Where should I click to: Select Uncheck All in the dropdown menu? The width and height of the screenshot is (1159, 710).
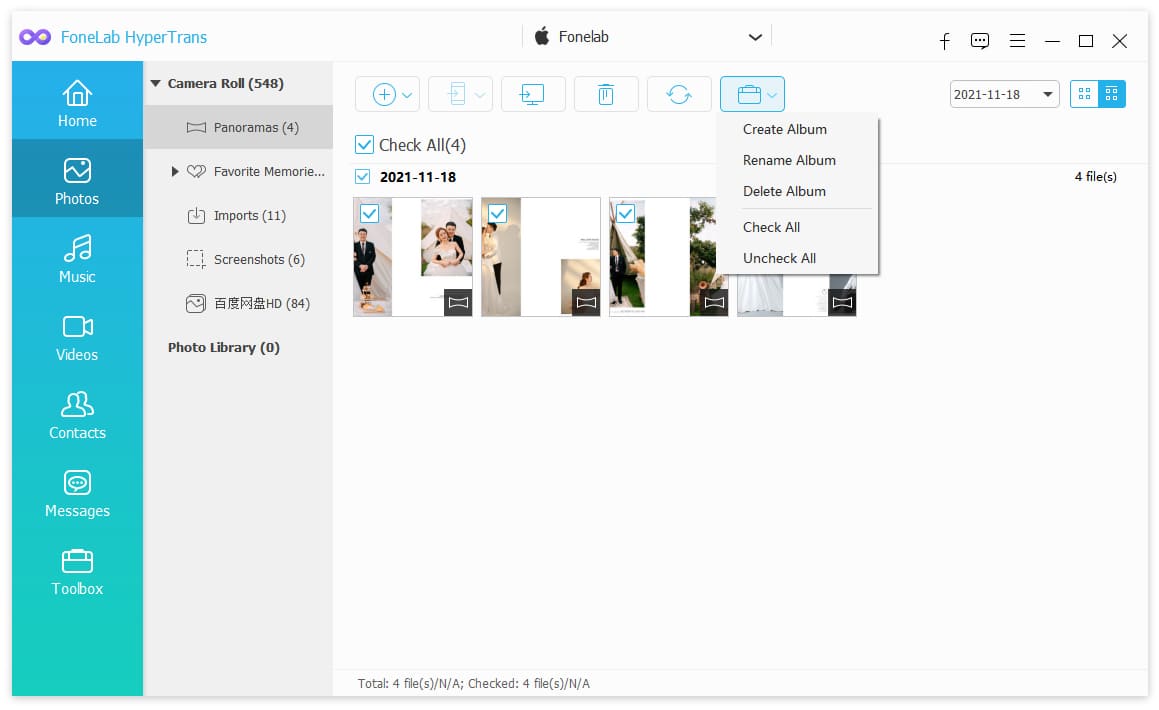(779, 259)
